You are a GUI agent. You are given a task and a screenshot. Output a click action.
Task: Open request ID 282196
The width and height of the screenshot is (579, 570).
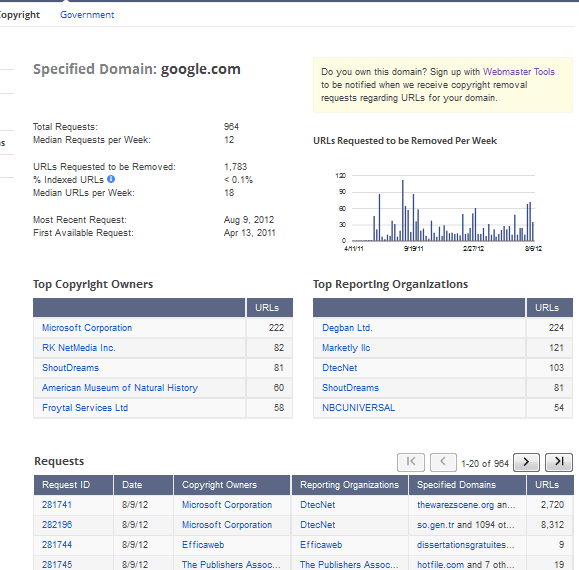[57, 525]
